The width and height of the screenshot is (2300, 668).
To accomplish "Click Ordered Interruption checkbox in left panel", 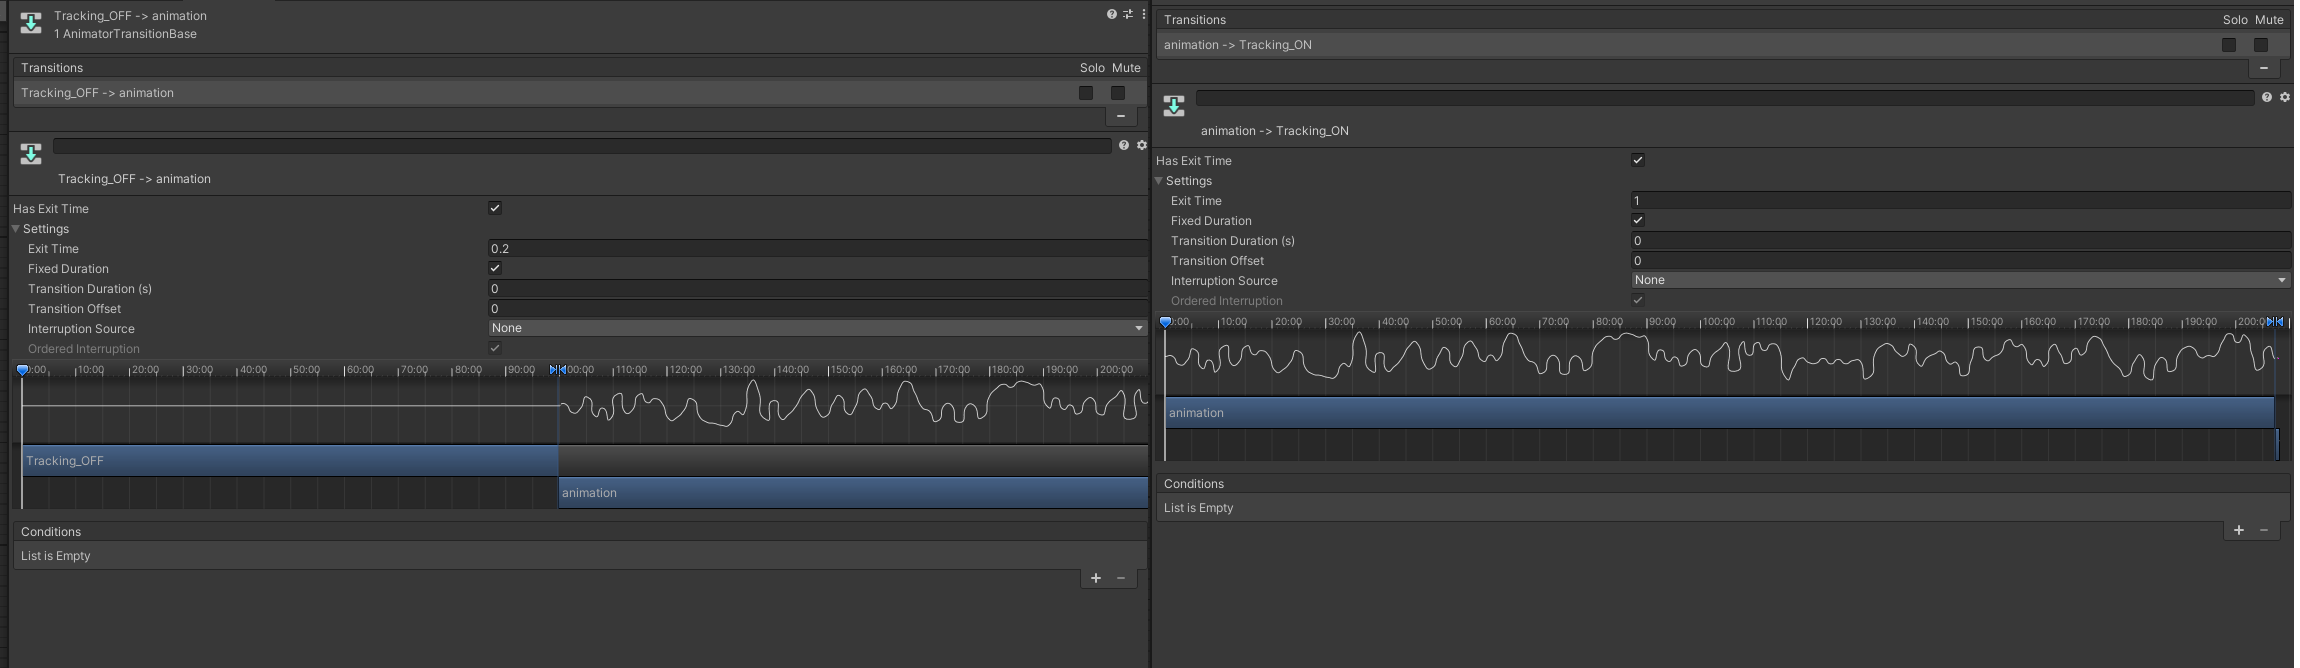I will coord(495,348).
